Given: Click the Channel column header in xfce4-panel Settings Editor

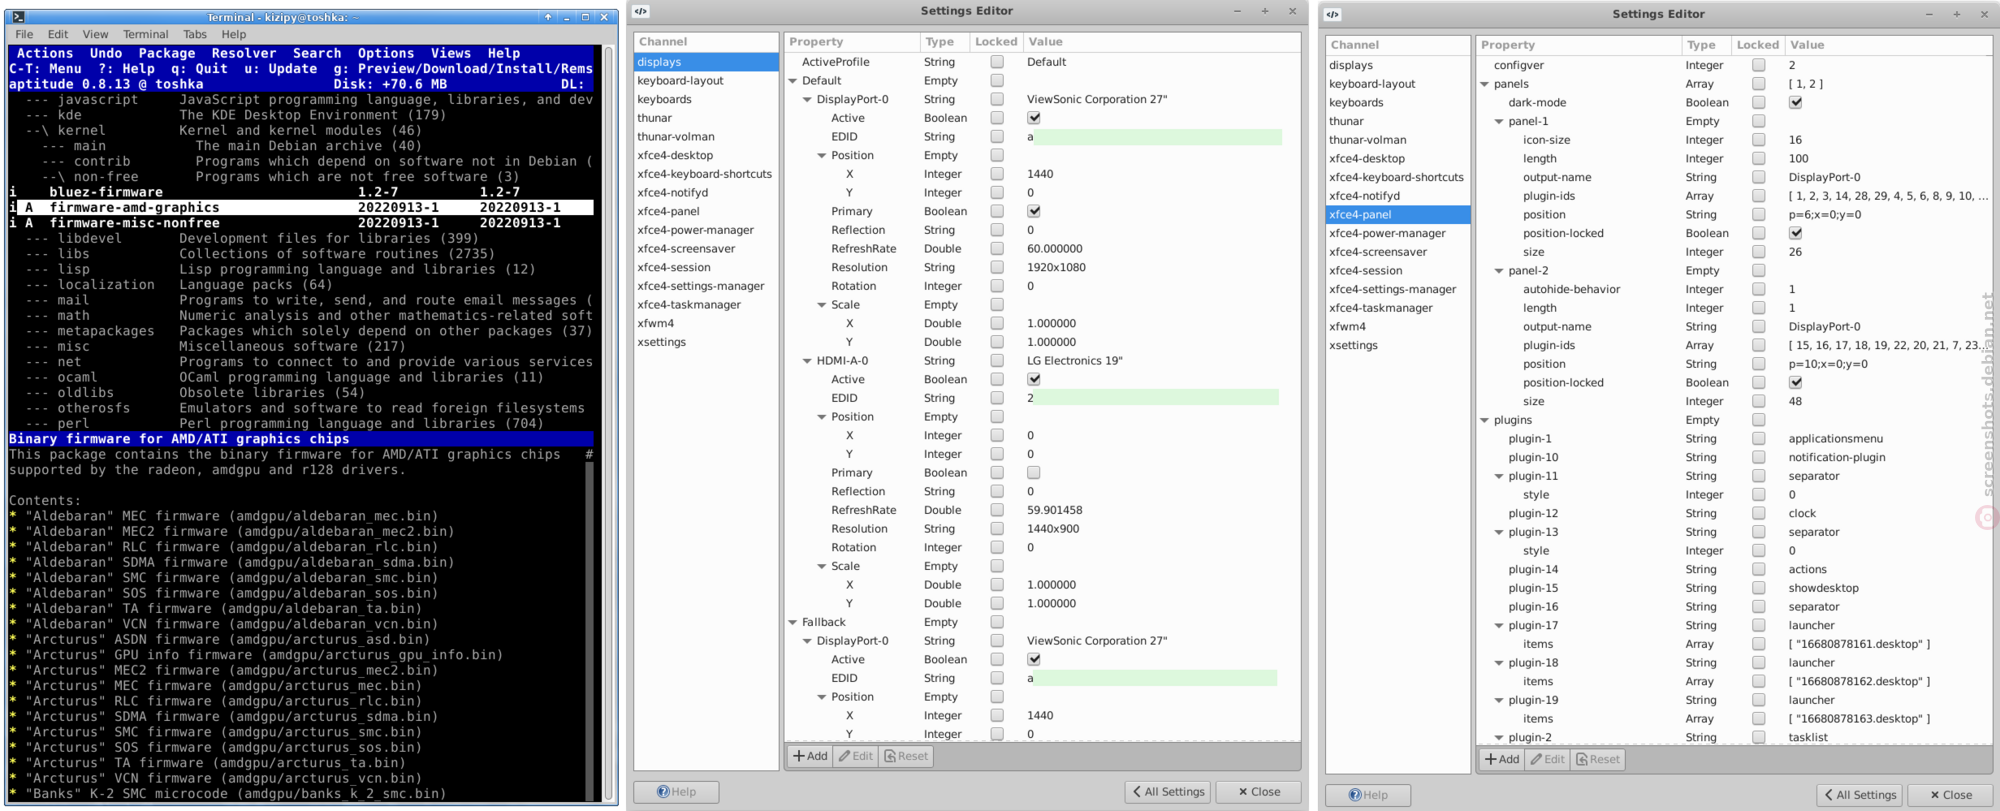Looking at the screenshot, I should click(1398, 45).
